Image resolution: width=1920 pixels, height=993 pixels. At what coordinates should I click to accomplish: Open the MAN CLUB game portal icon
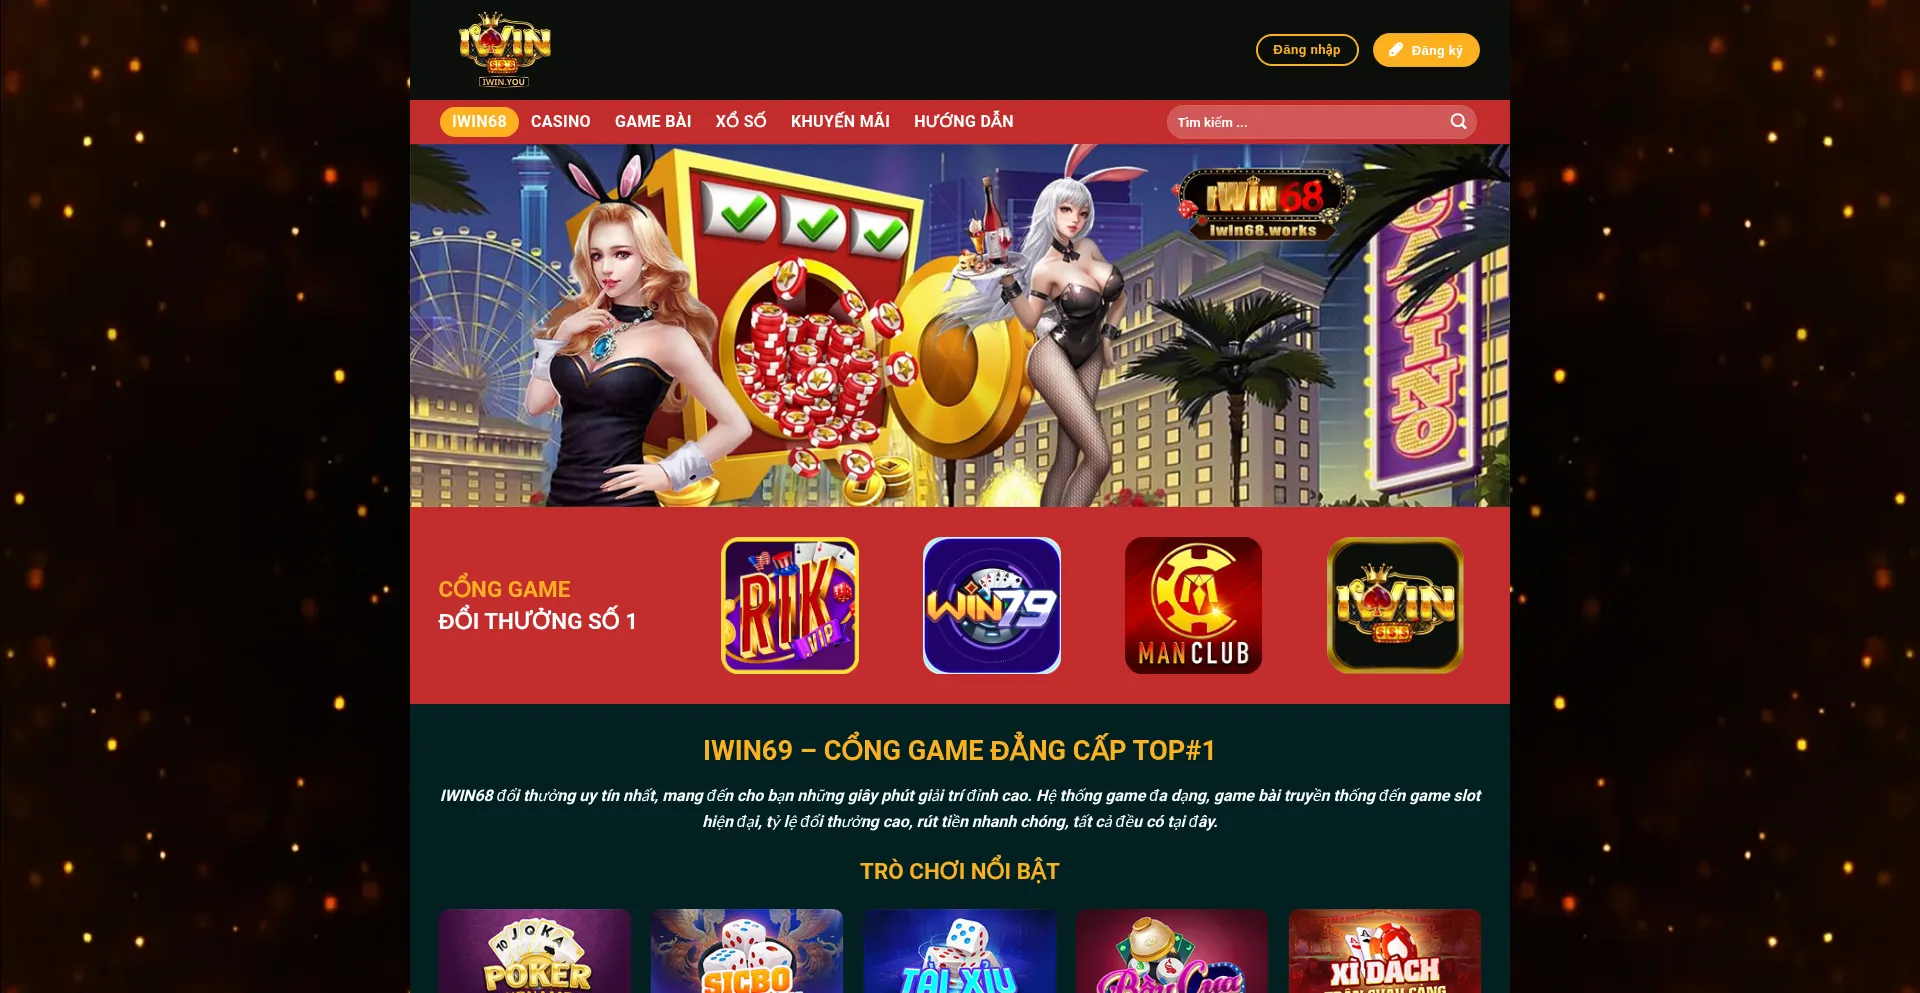tap(1193, 605)
